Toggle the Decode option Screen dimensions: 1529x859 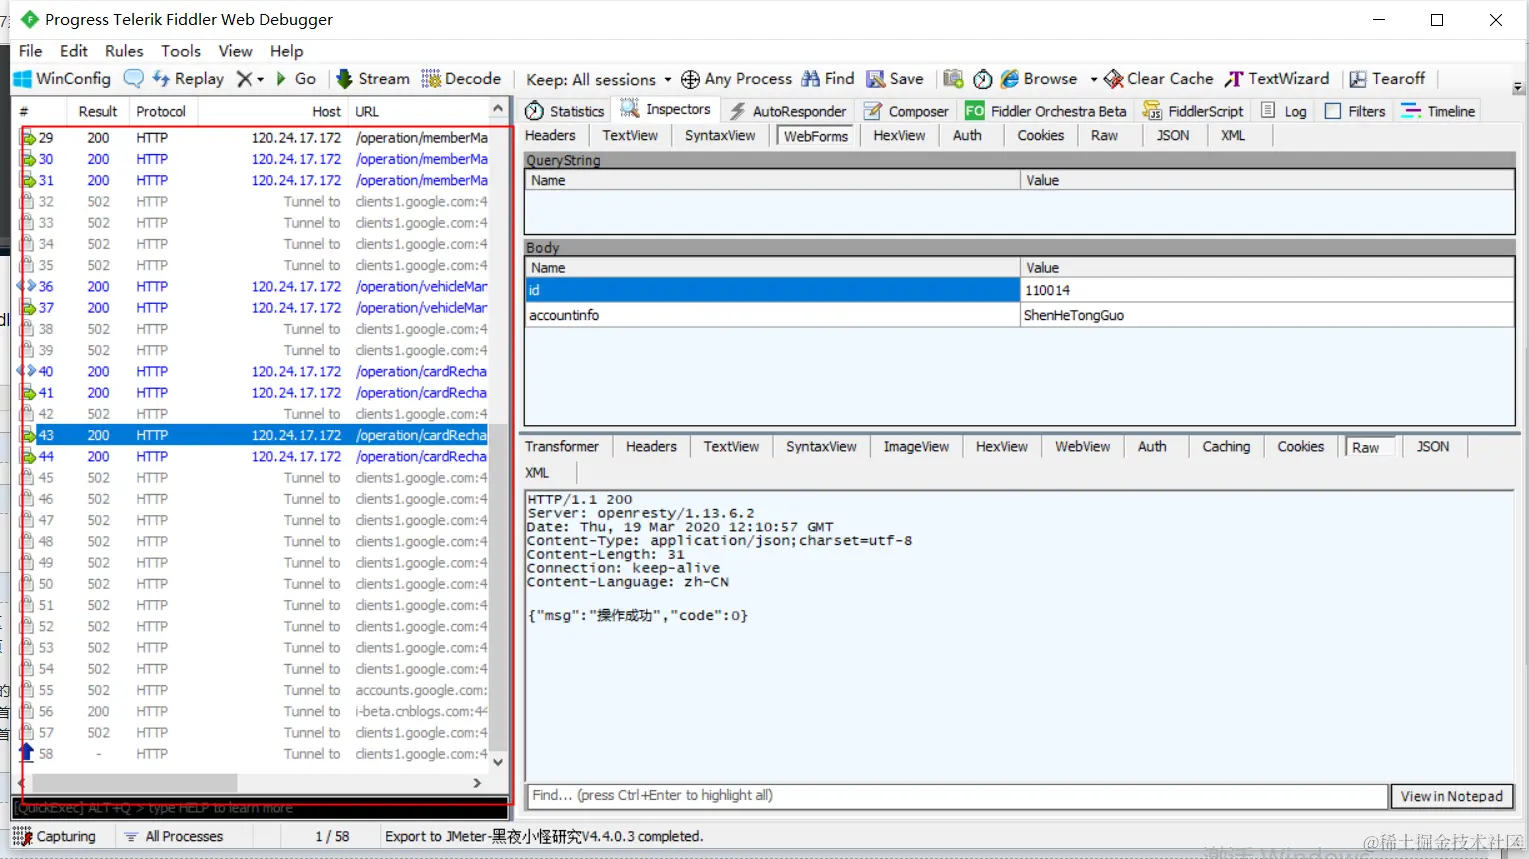tap(461, 79)
